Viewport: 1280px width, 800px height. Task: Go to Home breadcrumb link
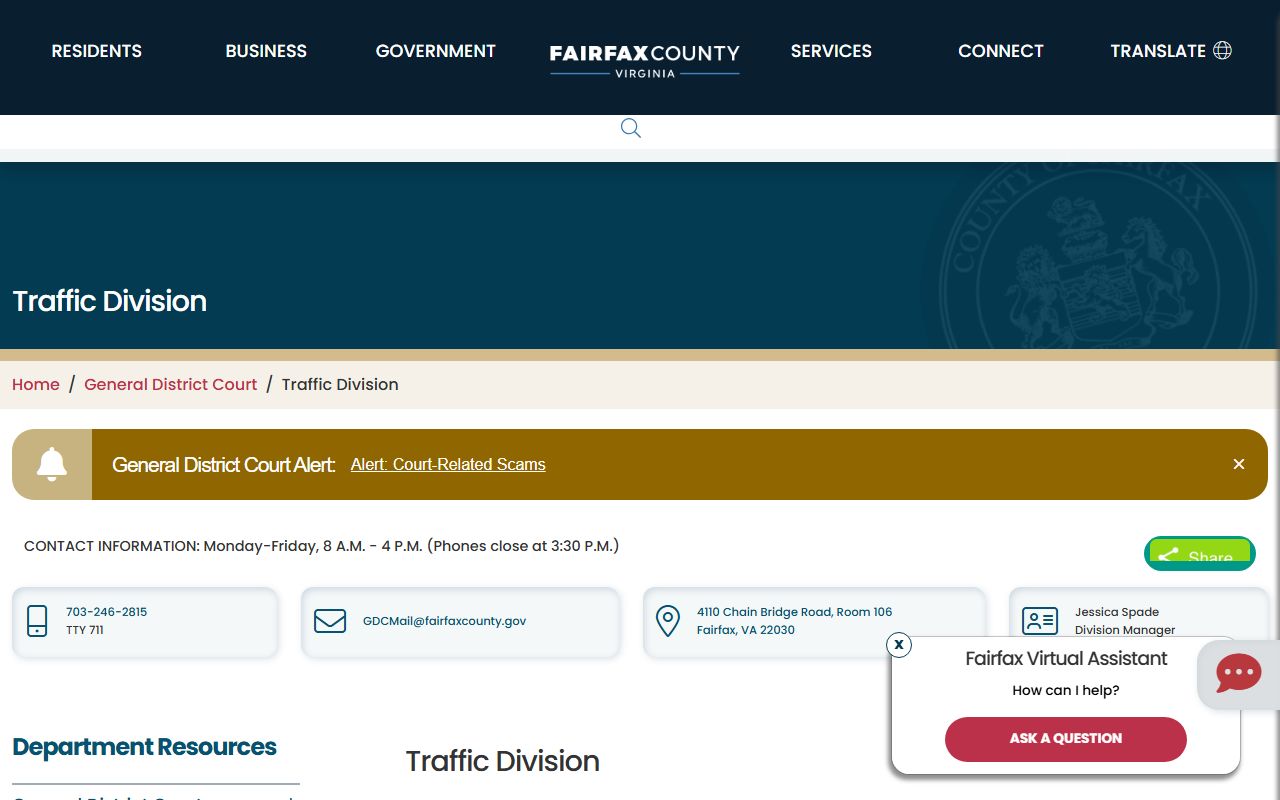coord(36,384)
